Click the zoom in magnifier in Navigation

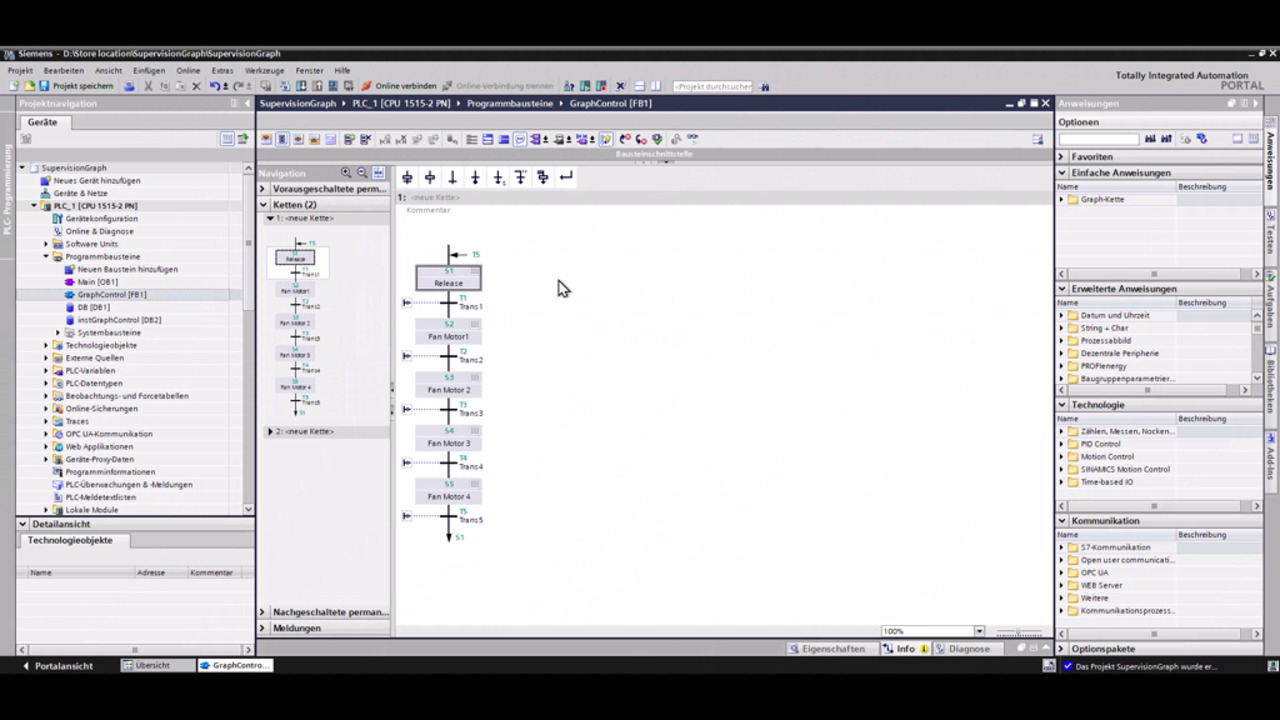coord(346,172)
